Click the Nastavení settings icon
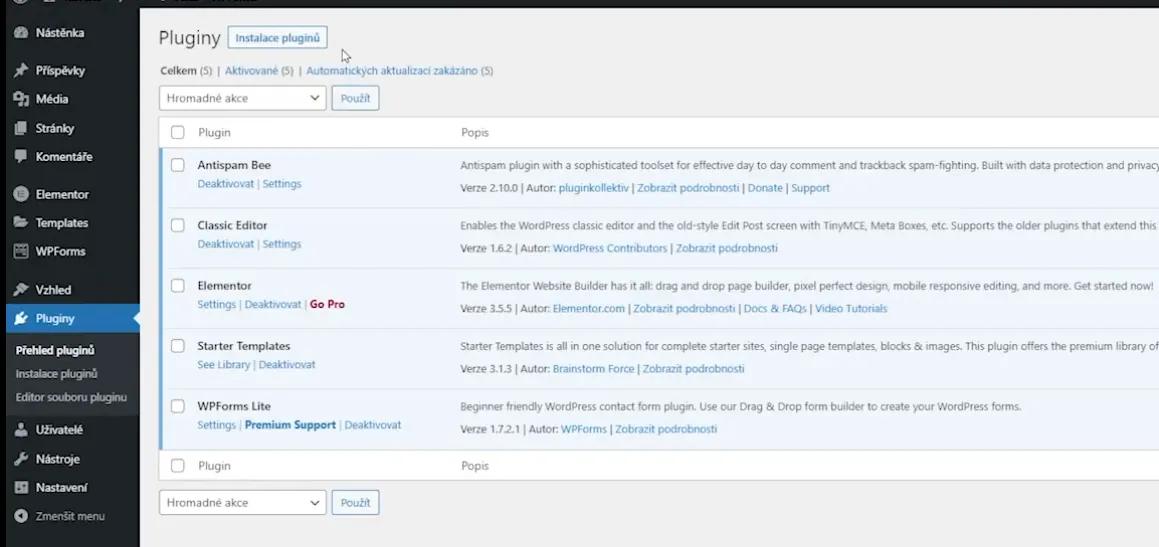 click(x=21, y=488)
